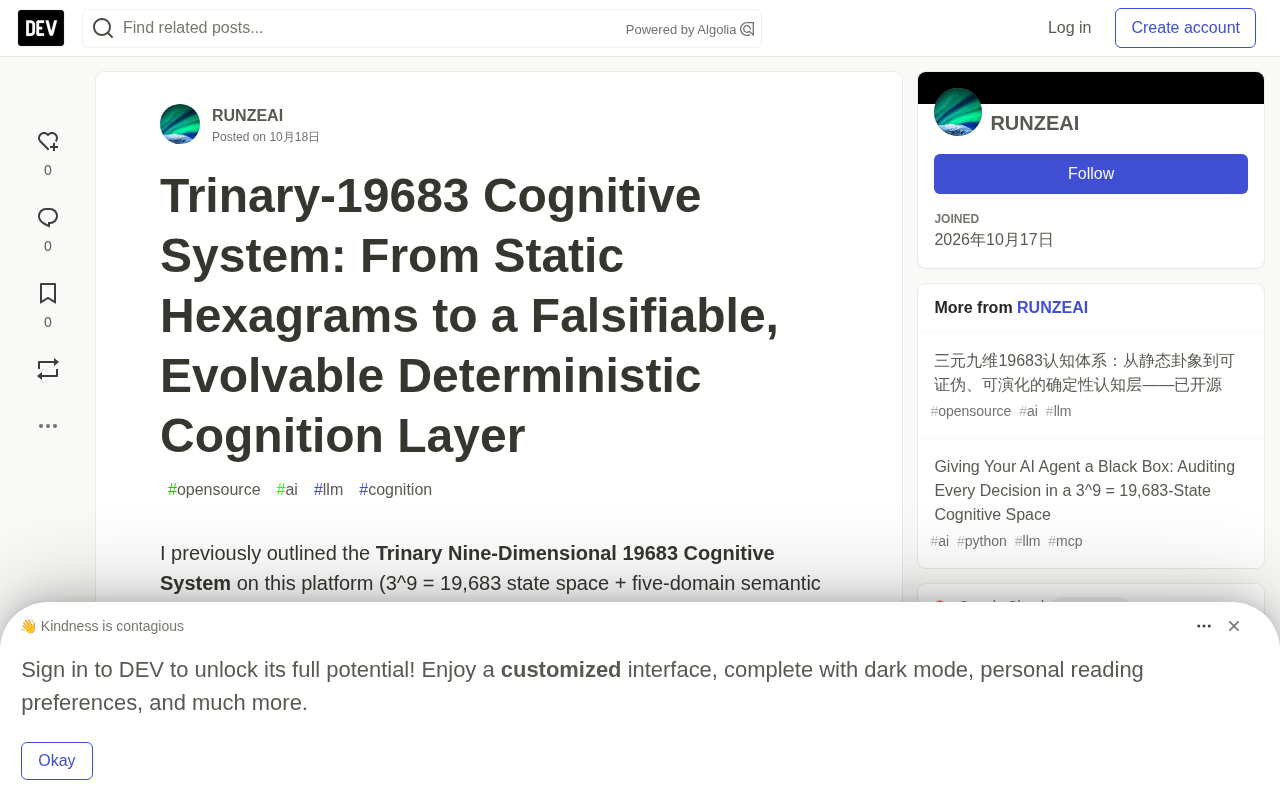Click the search magnifier icon
1280x800 pixels.
[x=103, y=28]
